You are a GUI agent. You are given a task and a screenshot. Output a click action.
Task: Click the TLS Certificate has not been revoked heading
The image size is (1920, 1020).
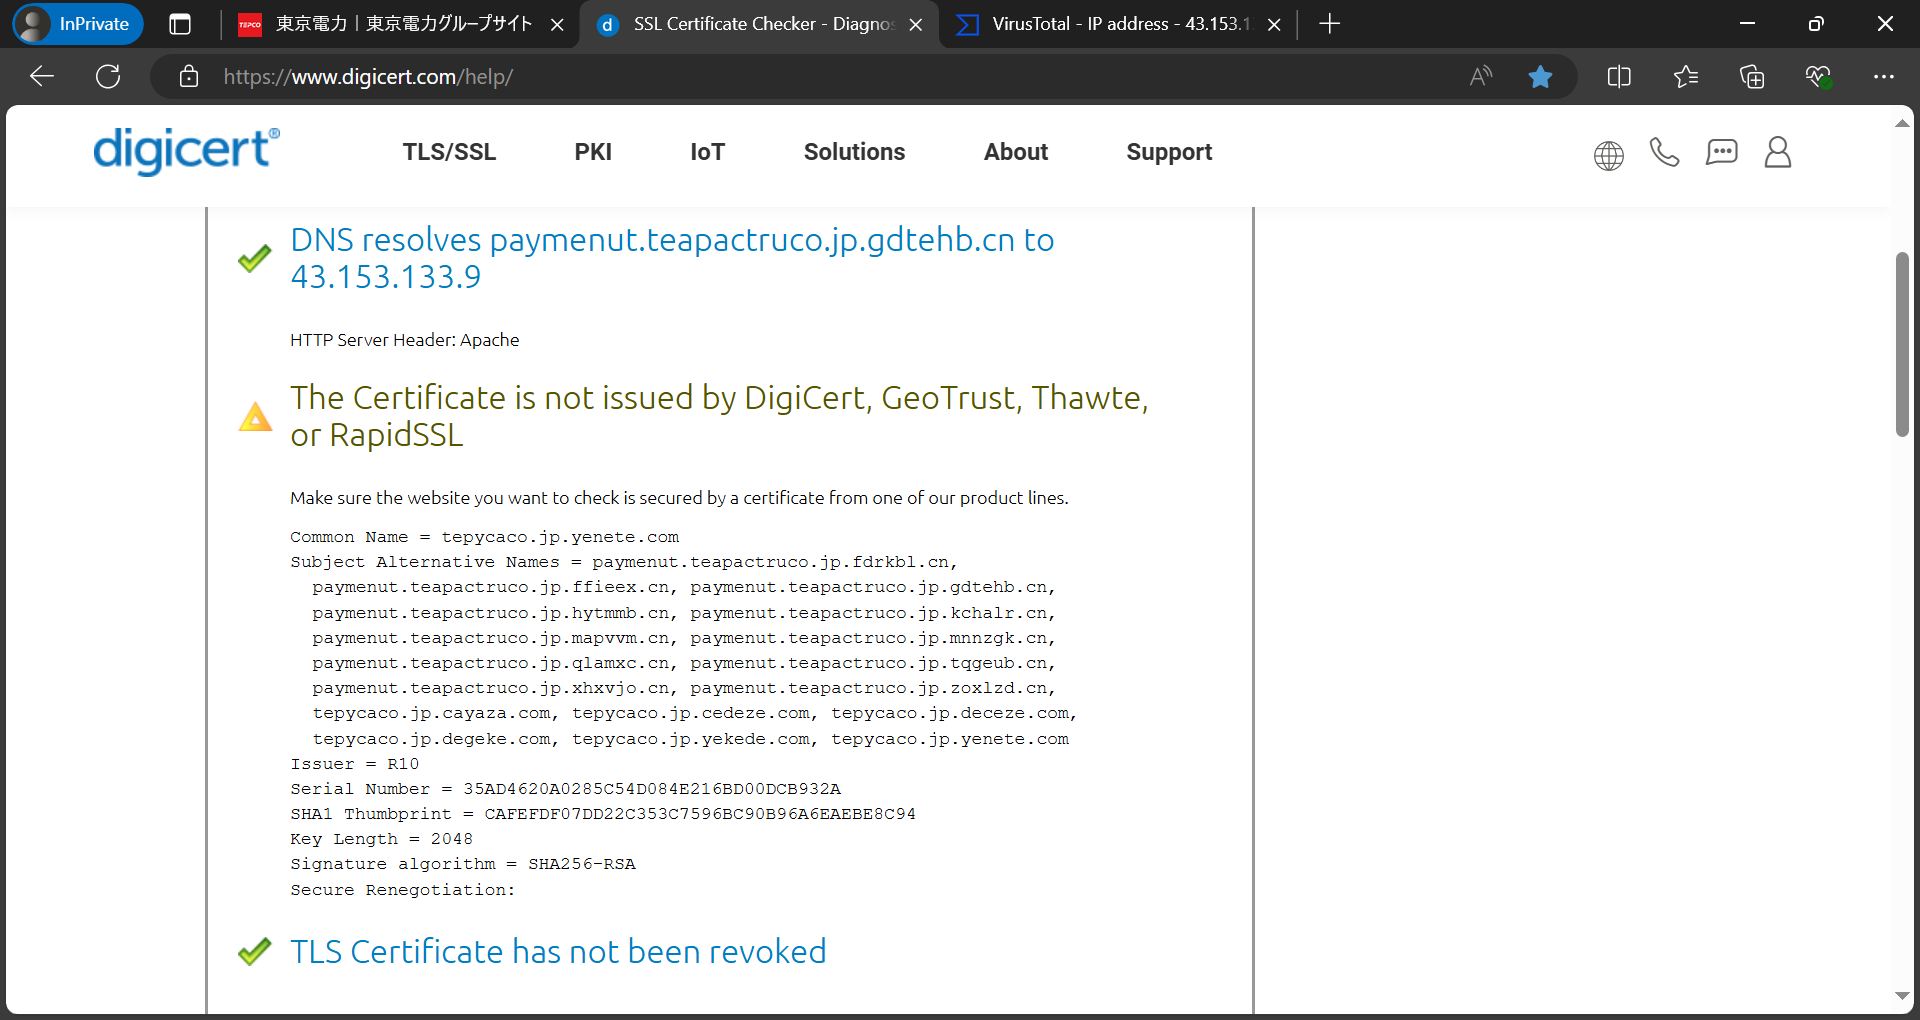point(558,951)
